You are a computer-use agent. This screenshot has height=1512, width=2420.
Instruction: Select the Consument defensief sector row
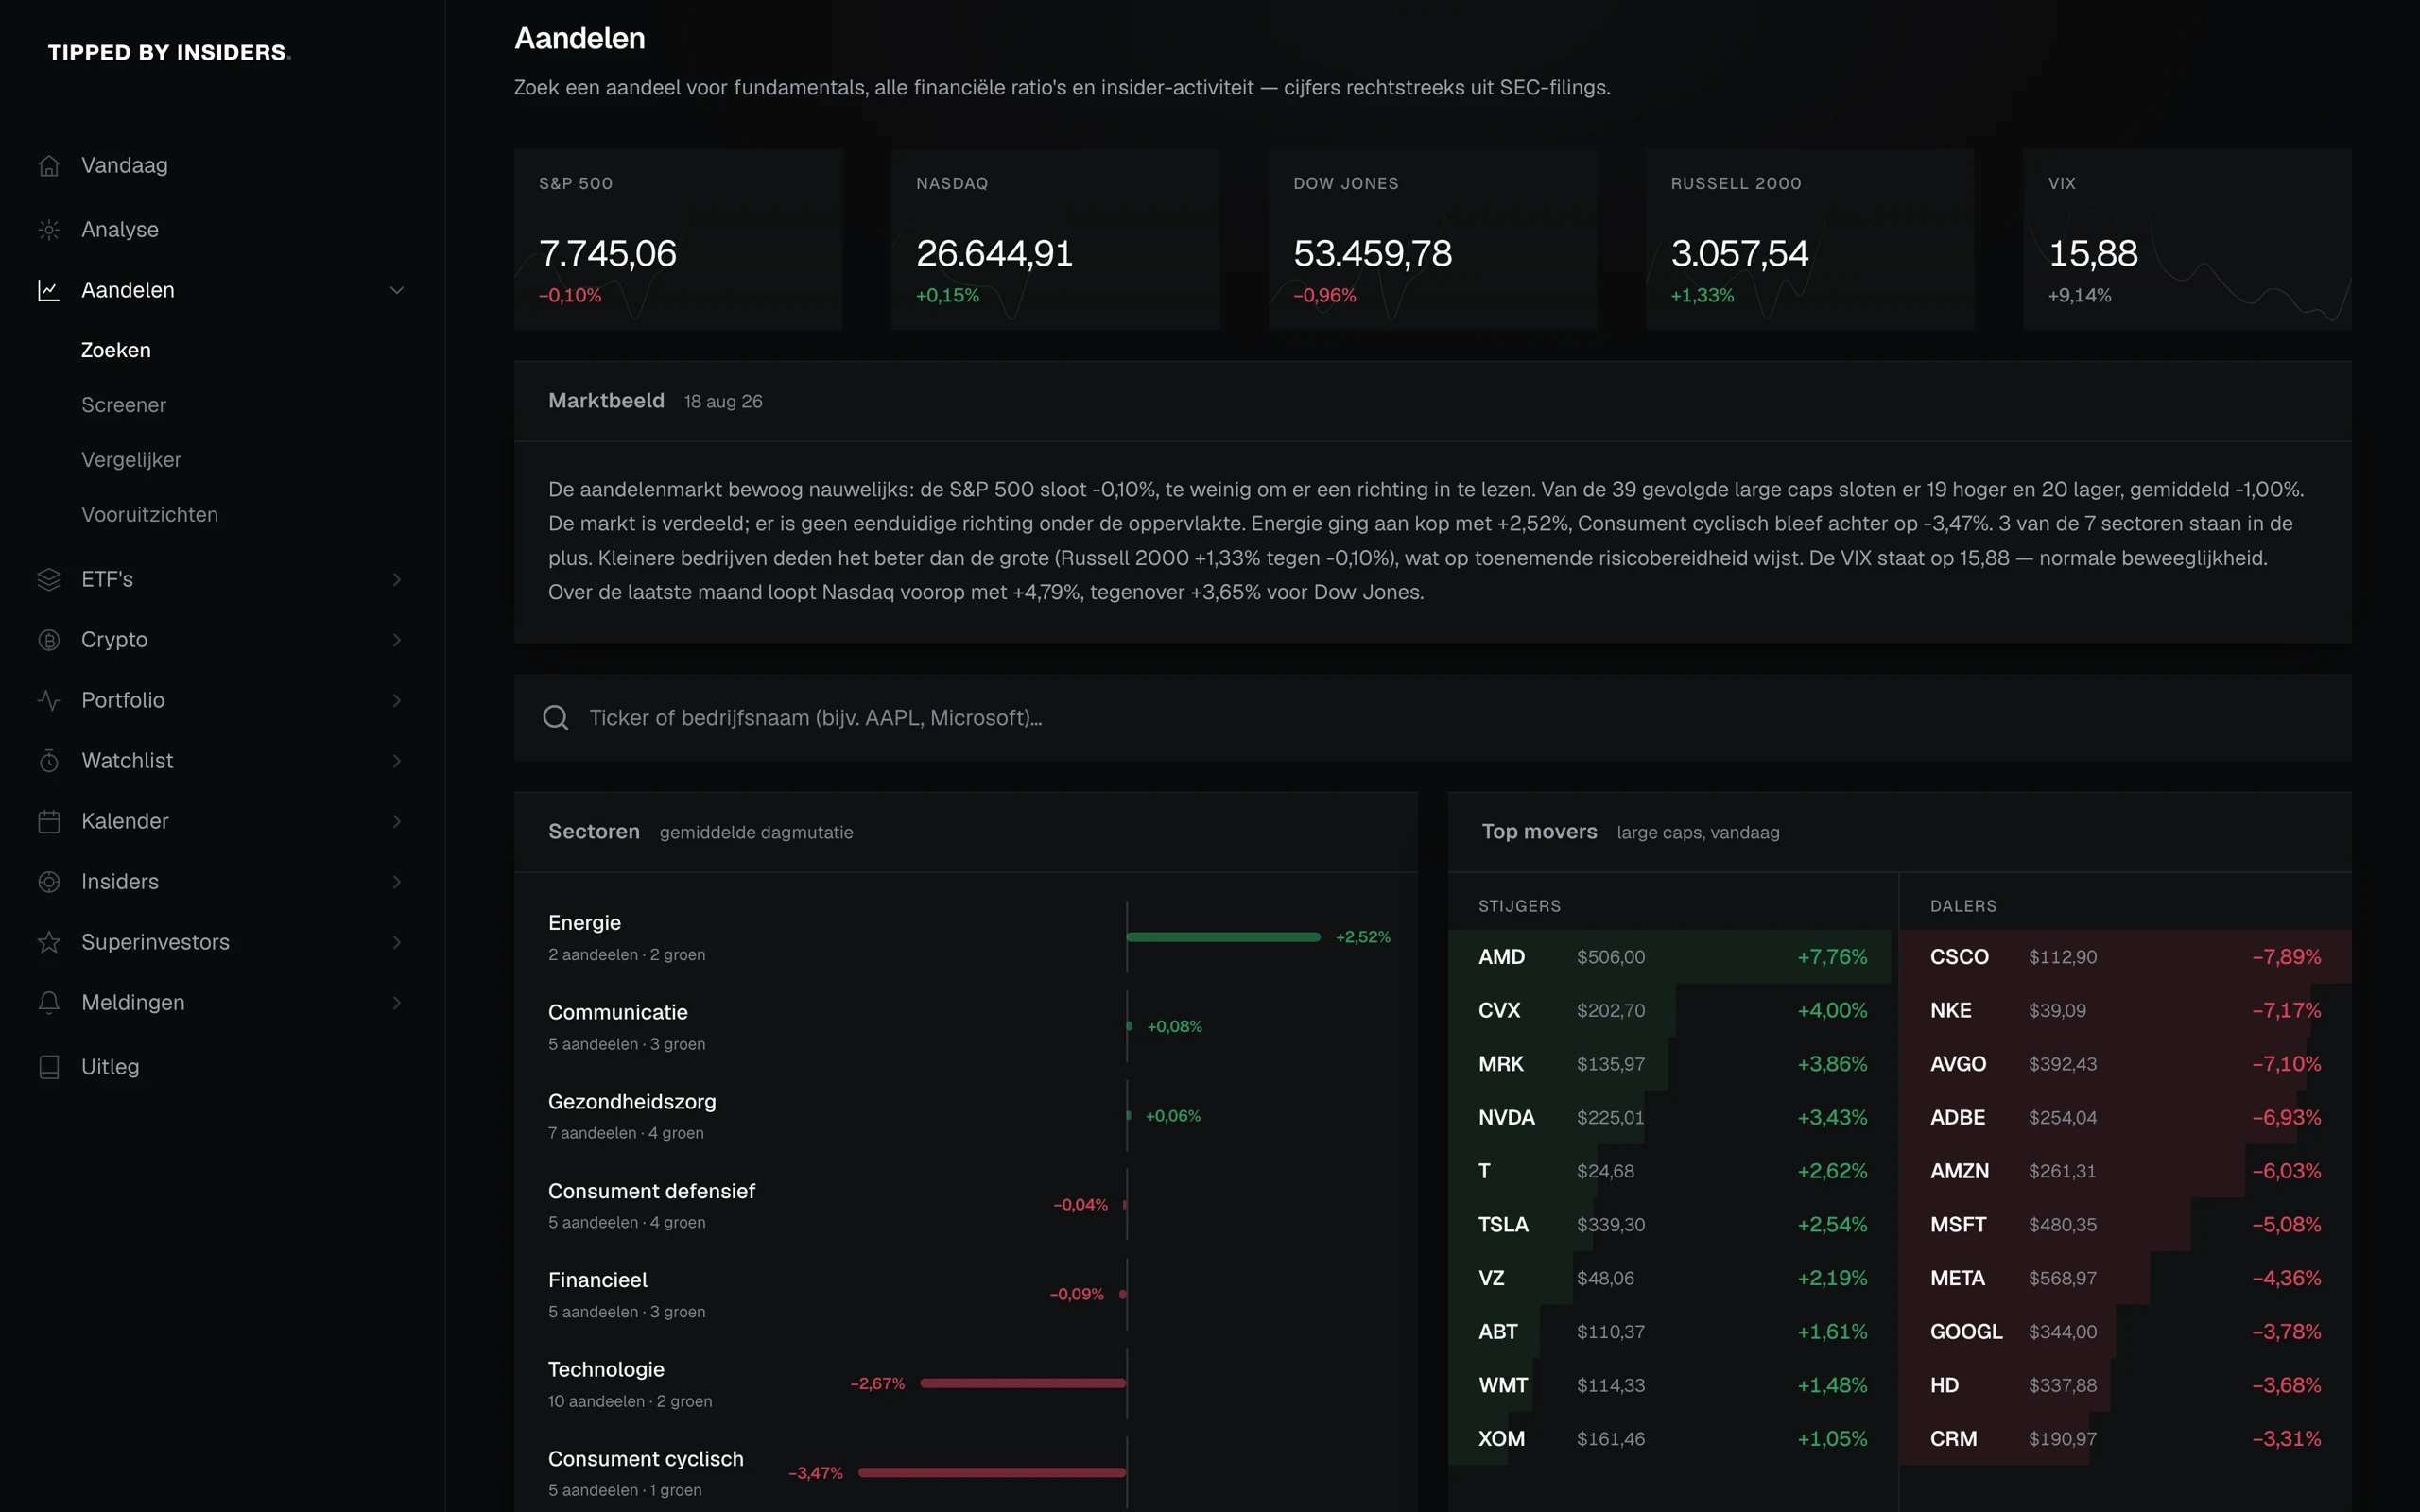point(966,1206)
